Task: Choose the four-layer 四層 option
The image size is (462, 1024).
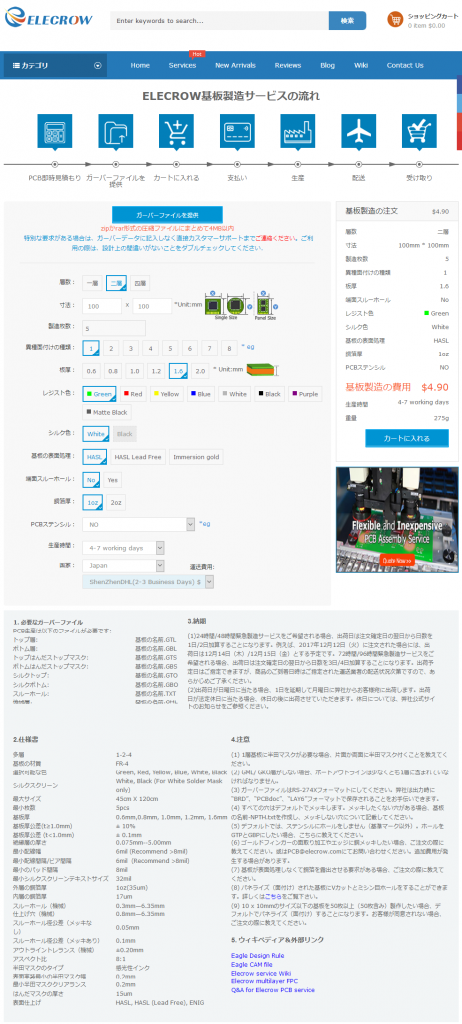Action: coord(140,284)
